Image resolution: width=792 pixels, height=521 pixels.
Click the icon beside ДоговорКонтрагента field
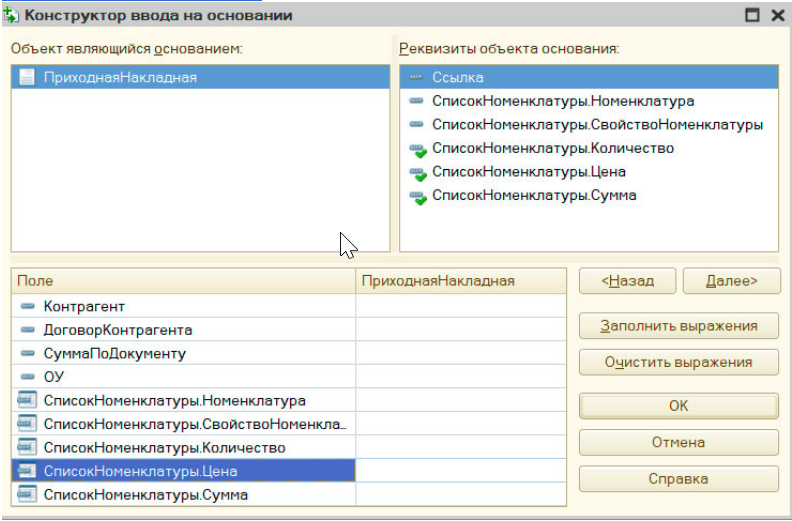pyautogui.click(x=28, y=330)
